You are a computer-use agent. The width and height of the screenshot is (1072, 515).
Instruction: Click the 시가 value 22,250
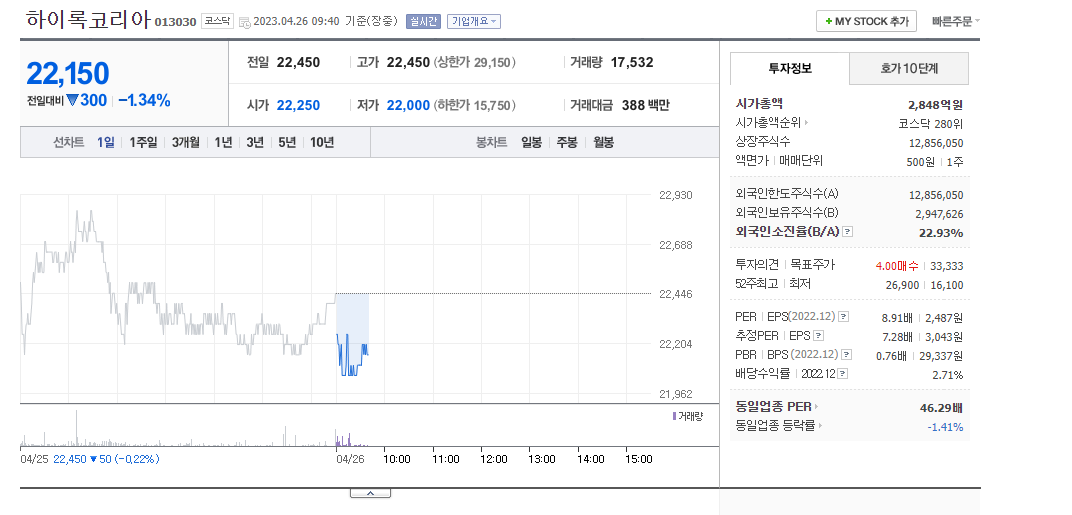coord(298,105)
